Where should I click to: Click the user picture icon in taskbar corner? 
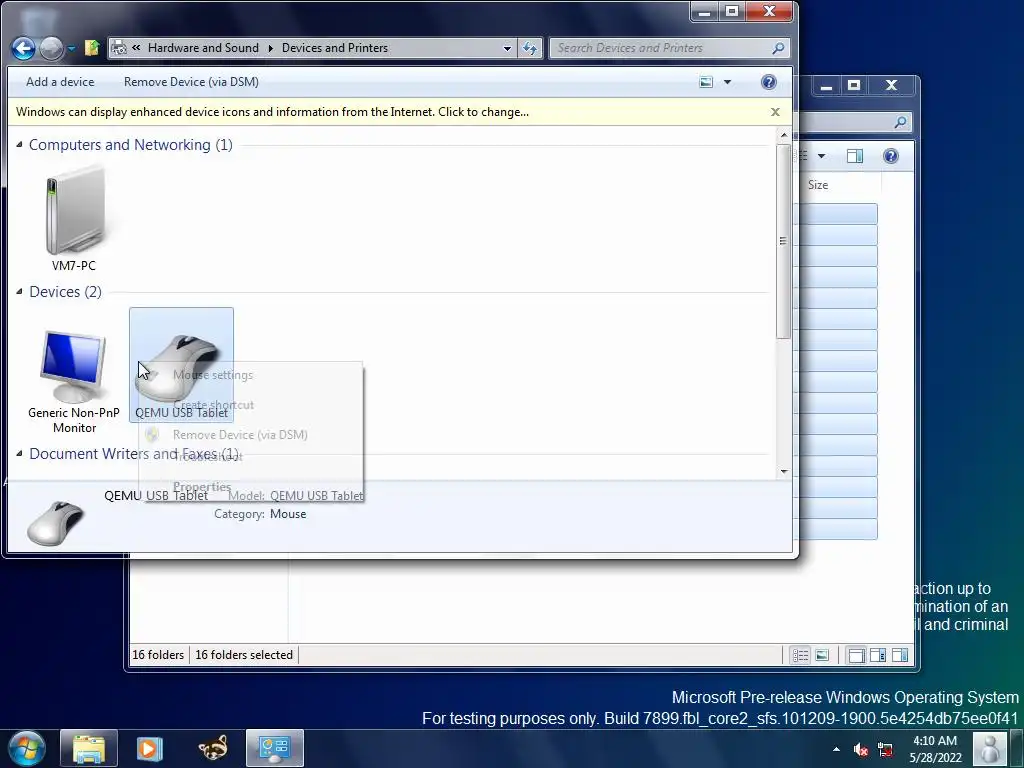pos(990,749)
